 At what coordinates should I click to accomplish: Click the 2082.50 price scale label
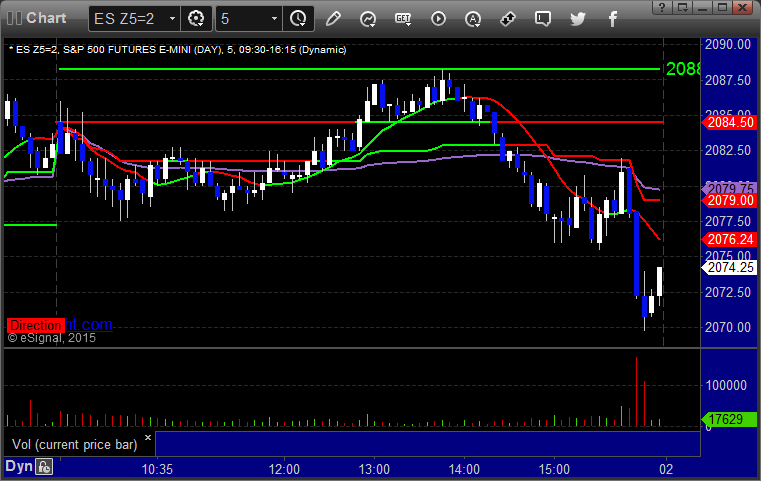(728, 150)
